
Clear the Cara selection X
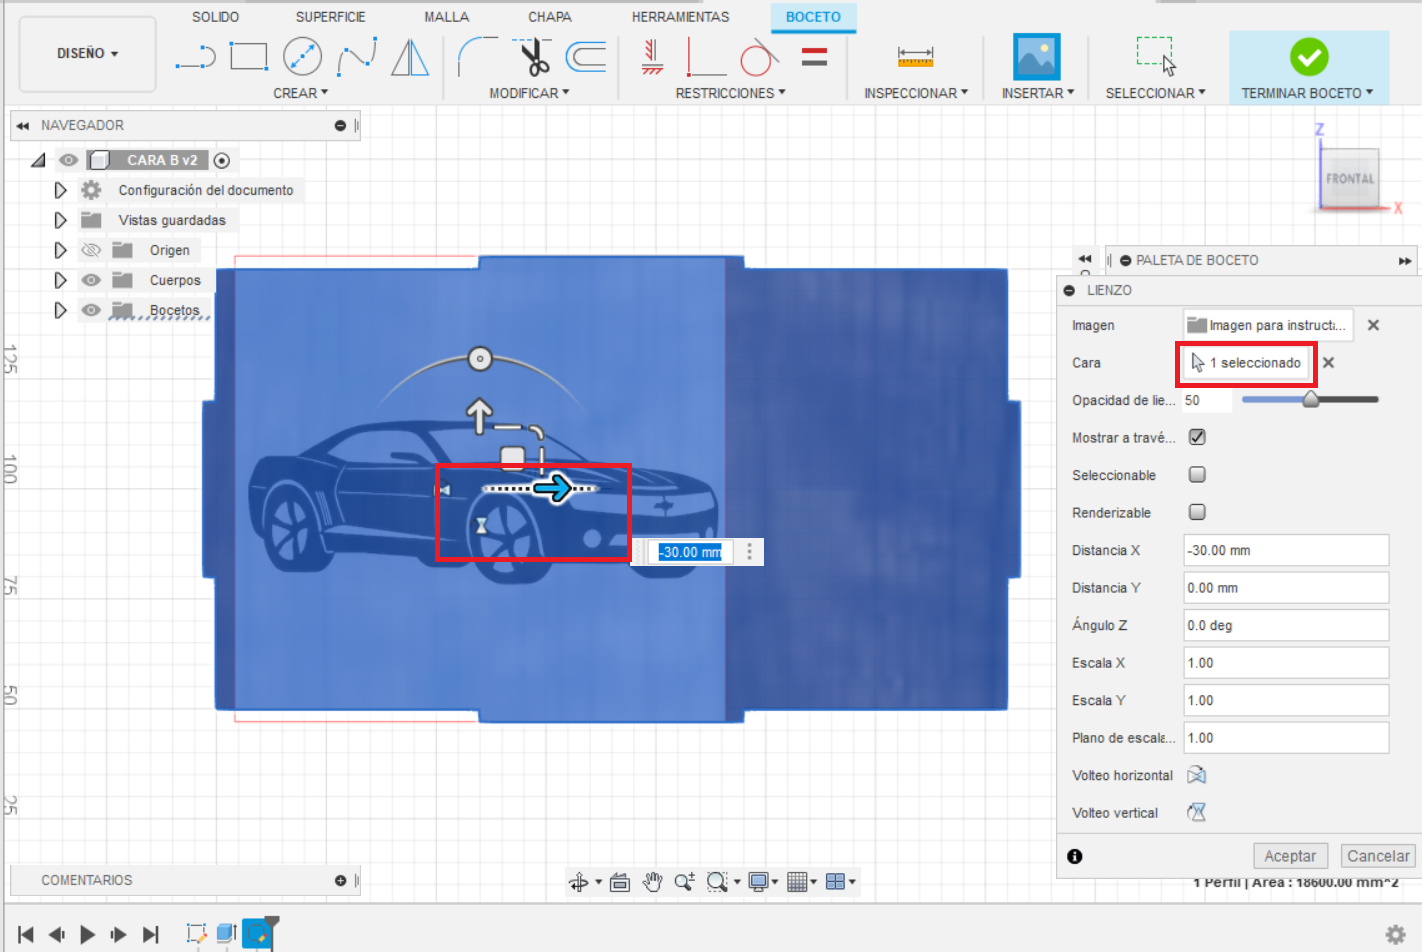(x=1328, y=363)
